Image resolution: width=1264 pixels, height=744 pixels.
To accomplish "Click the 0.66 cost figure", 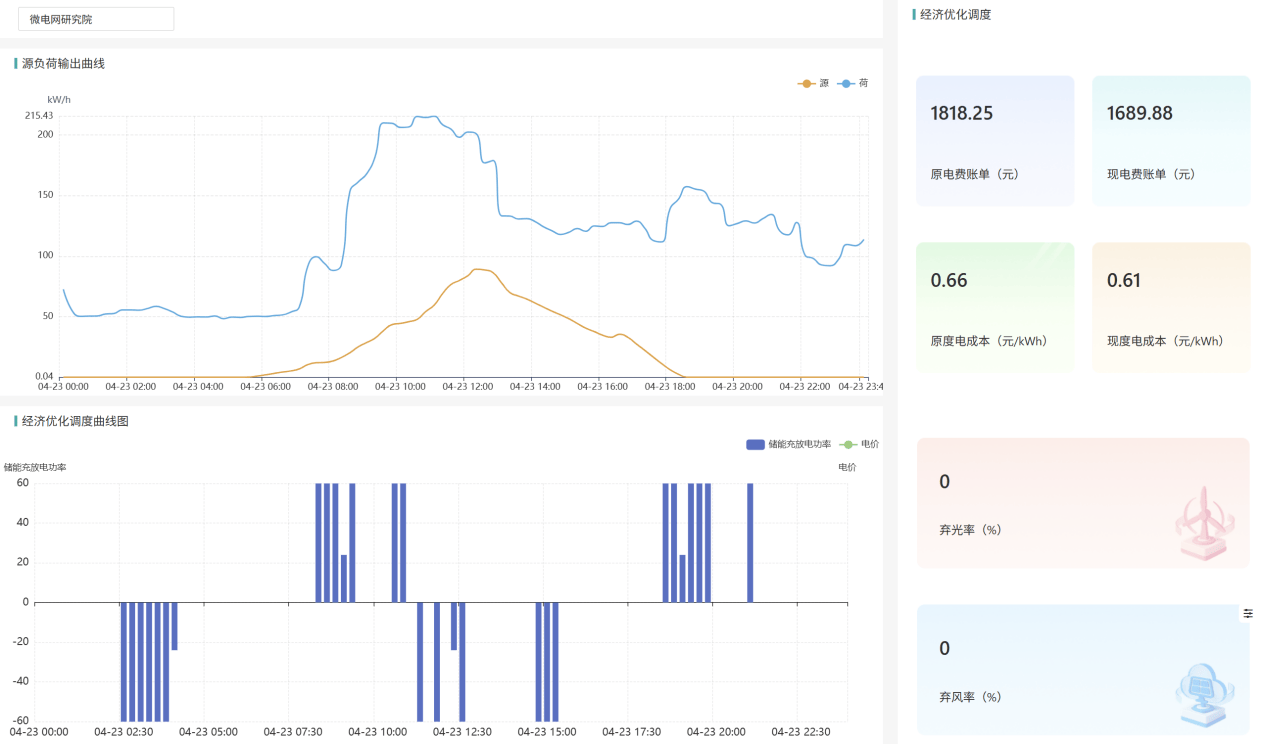I will coord(949,280).
